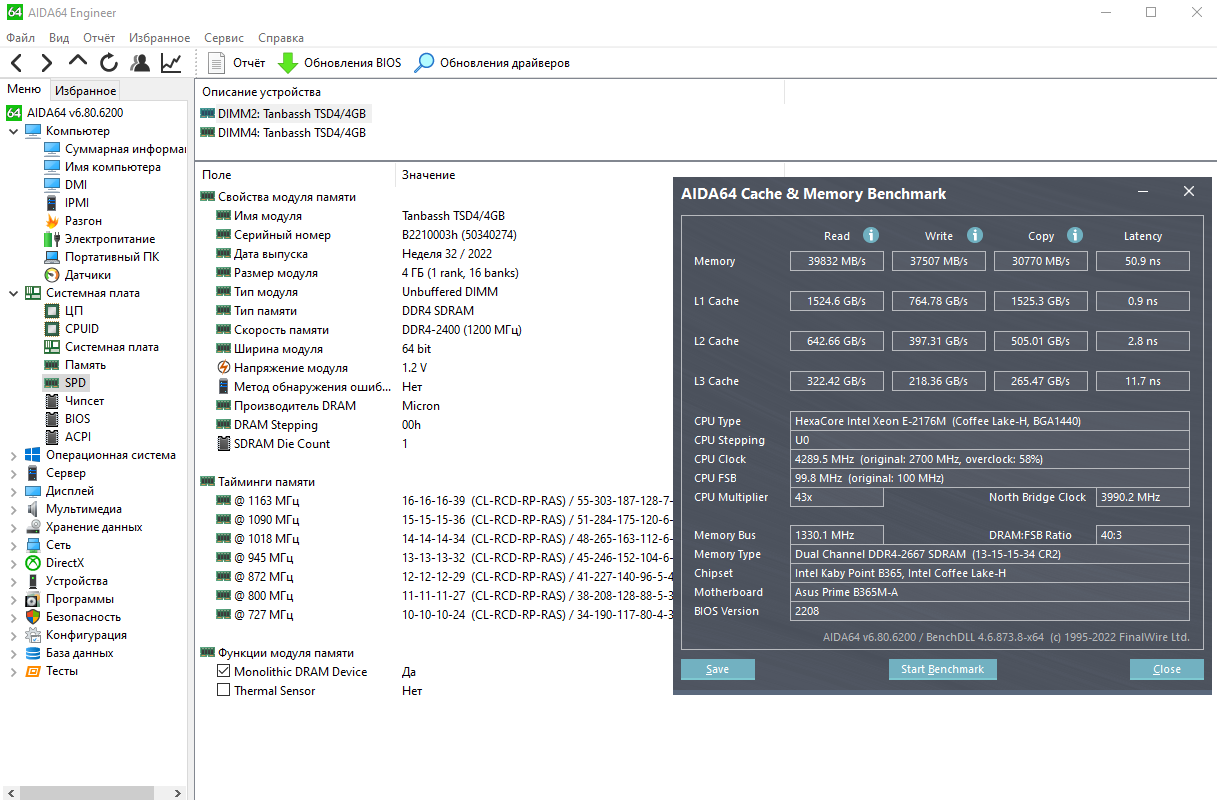1217x800 pixels.
Task: Open the graph chart toolbar icon
Action: coord(171,63)
